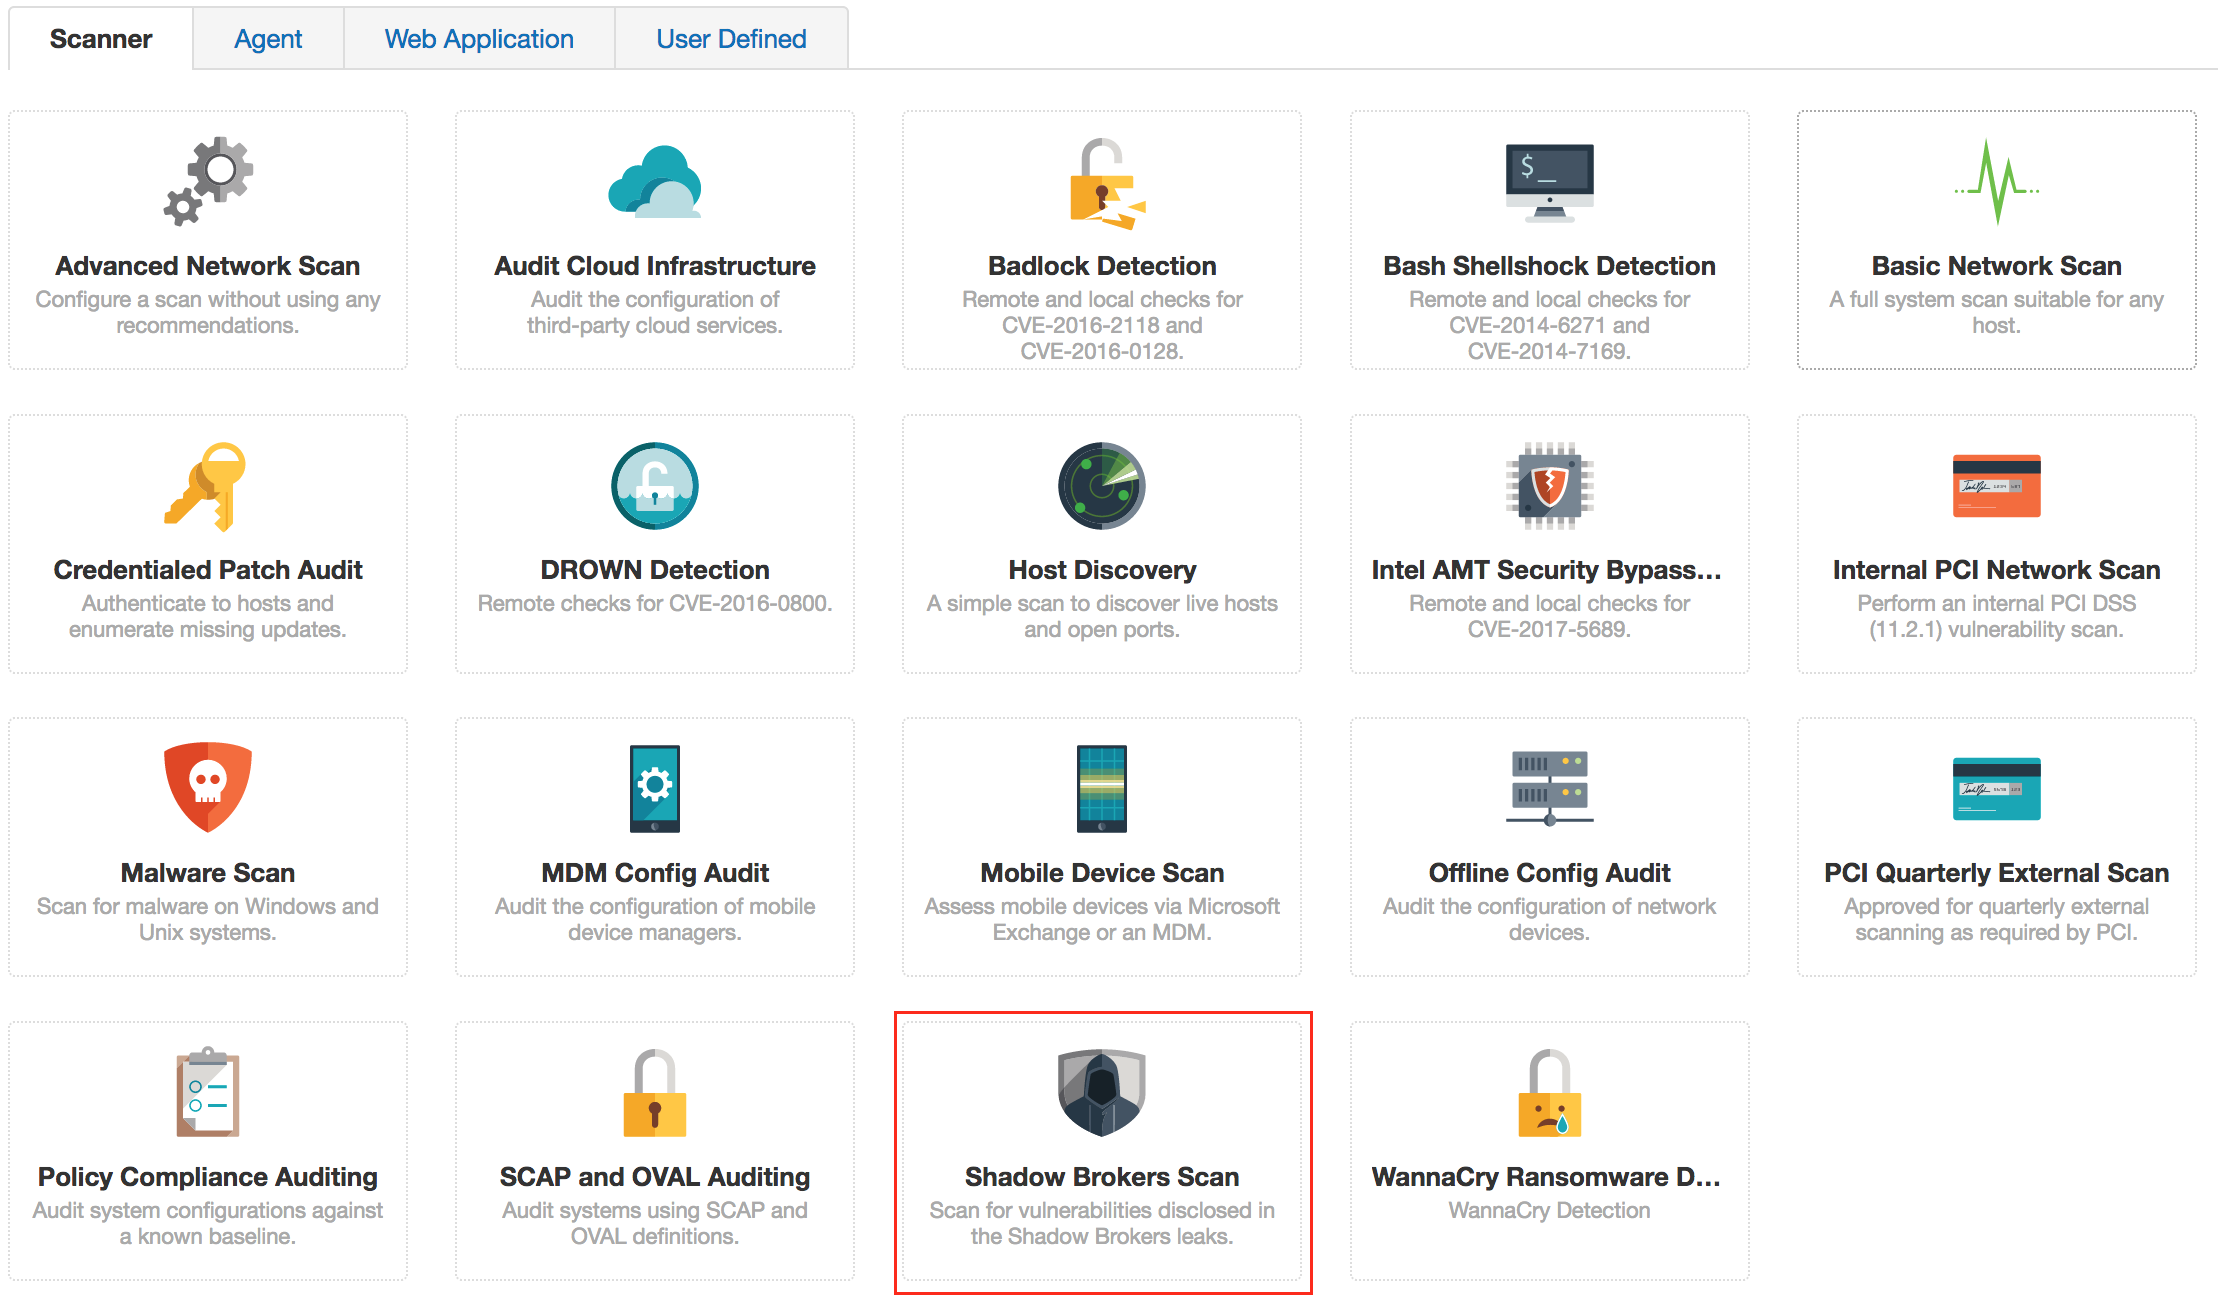Switch to the Scanner tab
The width and height of the screenshot is (2218, 1298).
click(x=101, y=39)
